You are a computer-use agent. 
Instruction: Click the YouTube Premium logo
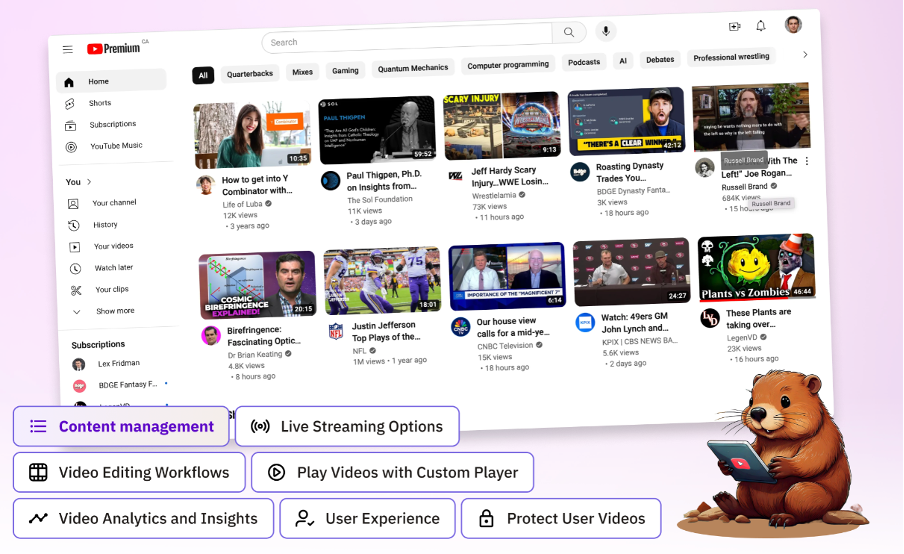coord(114,48)
